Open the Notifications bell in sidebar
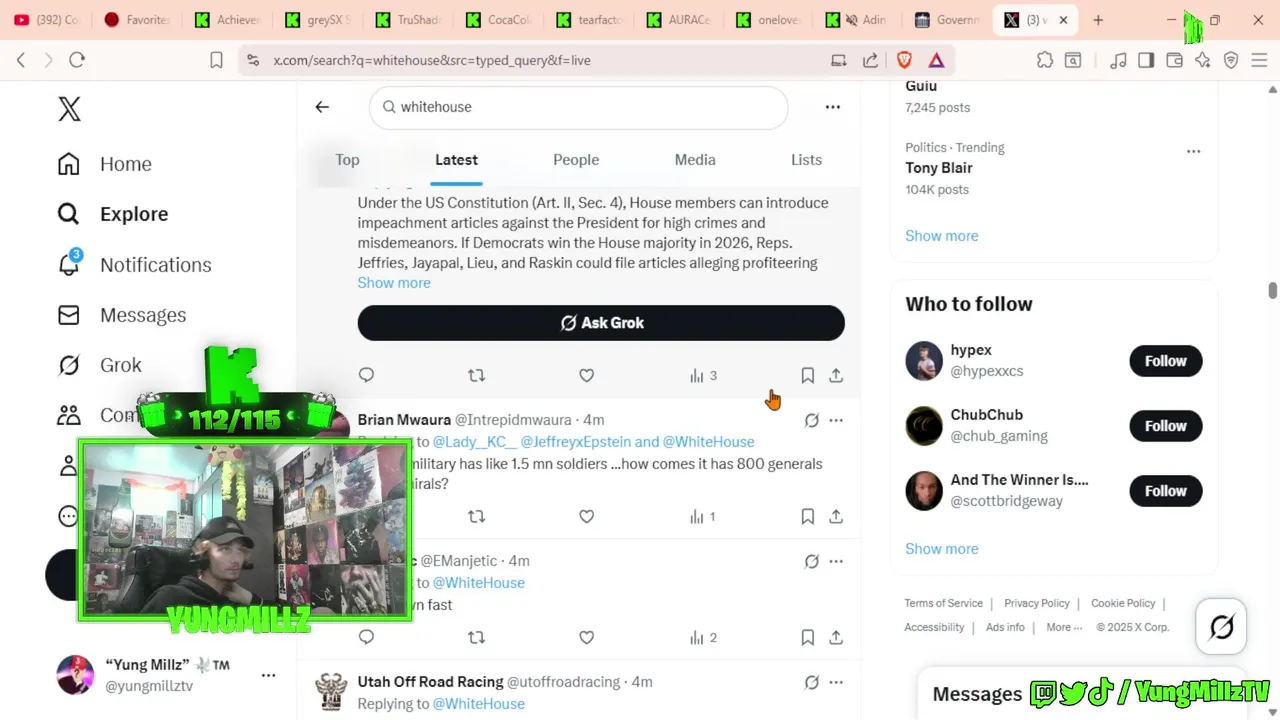The image size is (1280, 720). click(x=68, y=264)
